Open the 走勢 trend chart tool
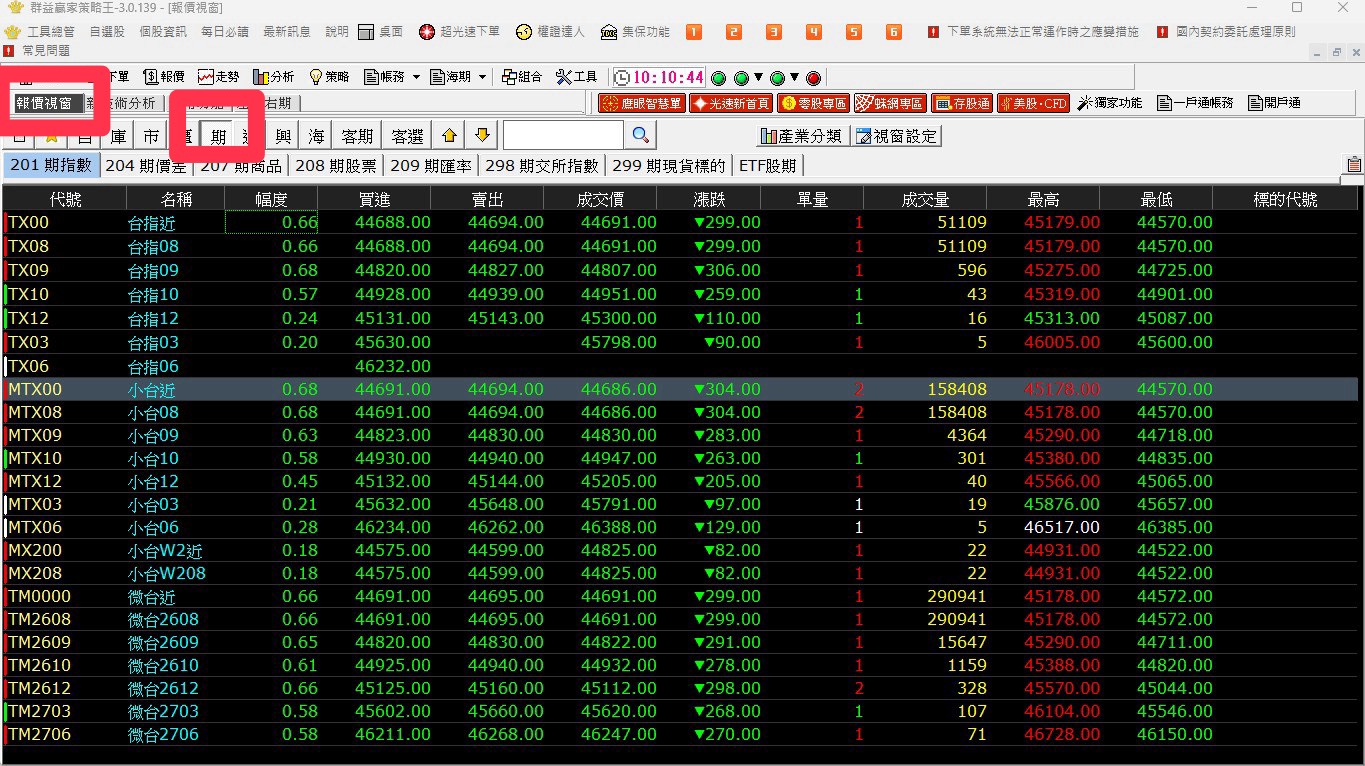 point(219,77)
